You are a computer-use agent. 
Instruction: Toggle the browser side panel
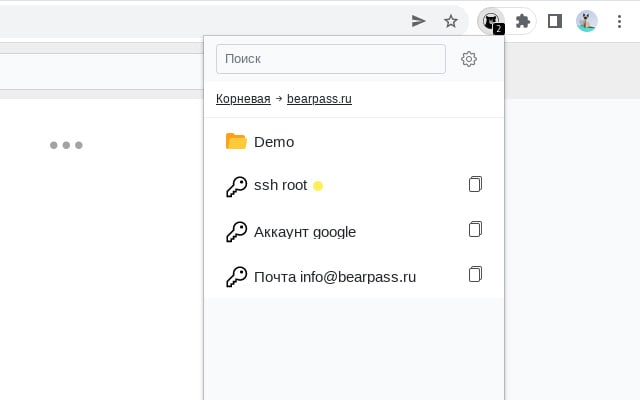555,20
